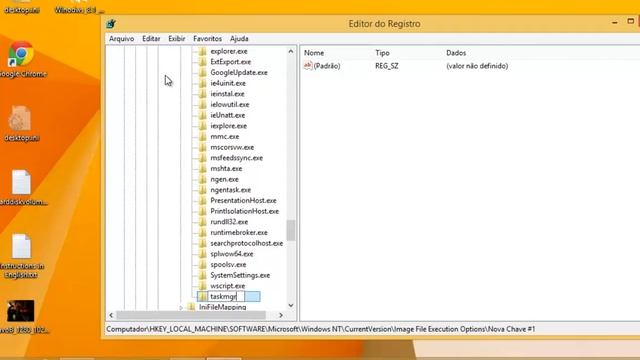Expand the IniFileMapping tree key
This screenshot has height=360, width=640.
pos(181,307)
